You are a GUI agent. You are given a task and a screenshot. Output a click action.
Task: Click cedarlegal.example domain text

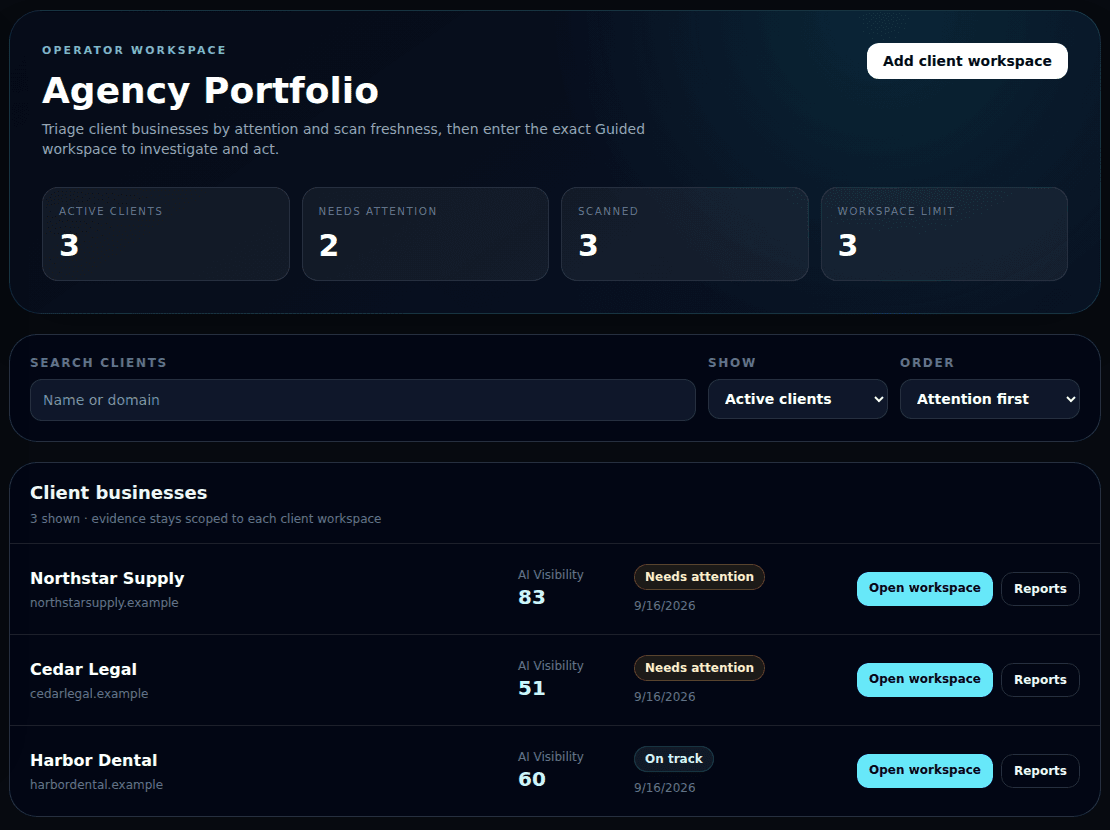pyautogui.click(x=89, y=693)
